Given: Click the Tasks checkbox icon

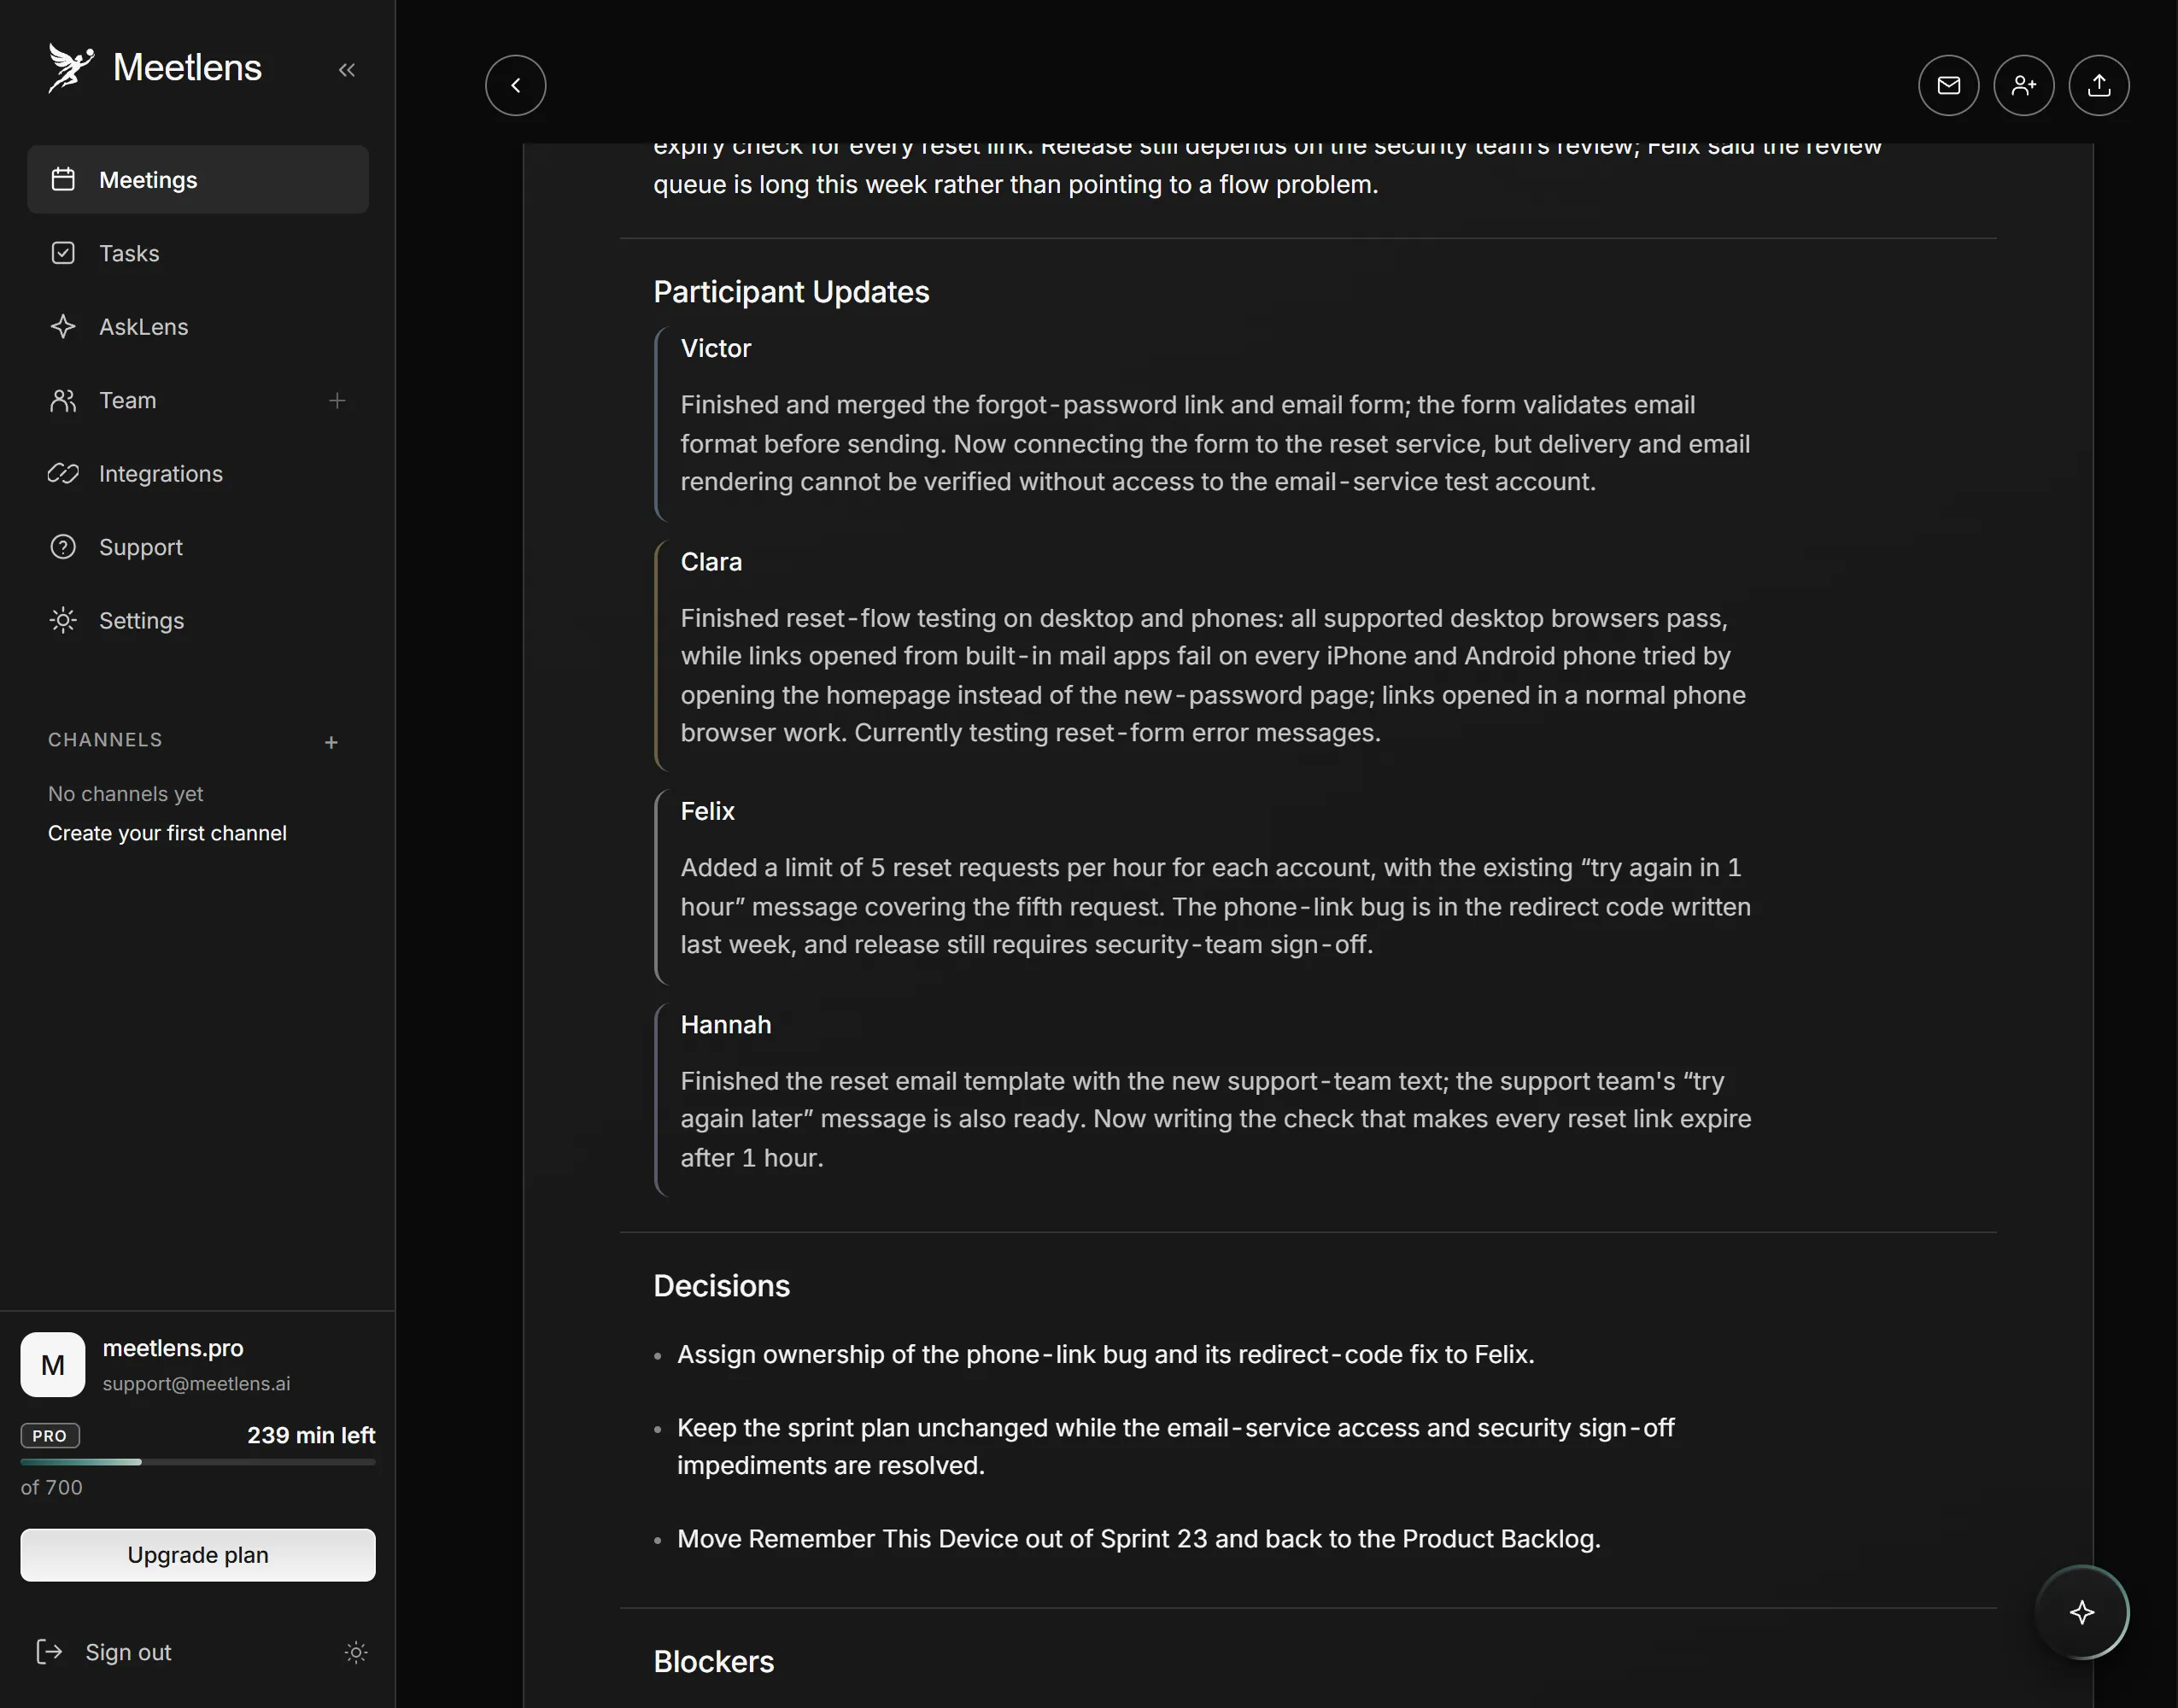Looking at the screenshot, I should coord(63,253).
